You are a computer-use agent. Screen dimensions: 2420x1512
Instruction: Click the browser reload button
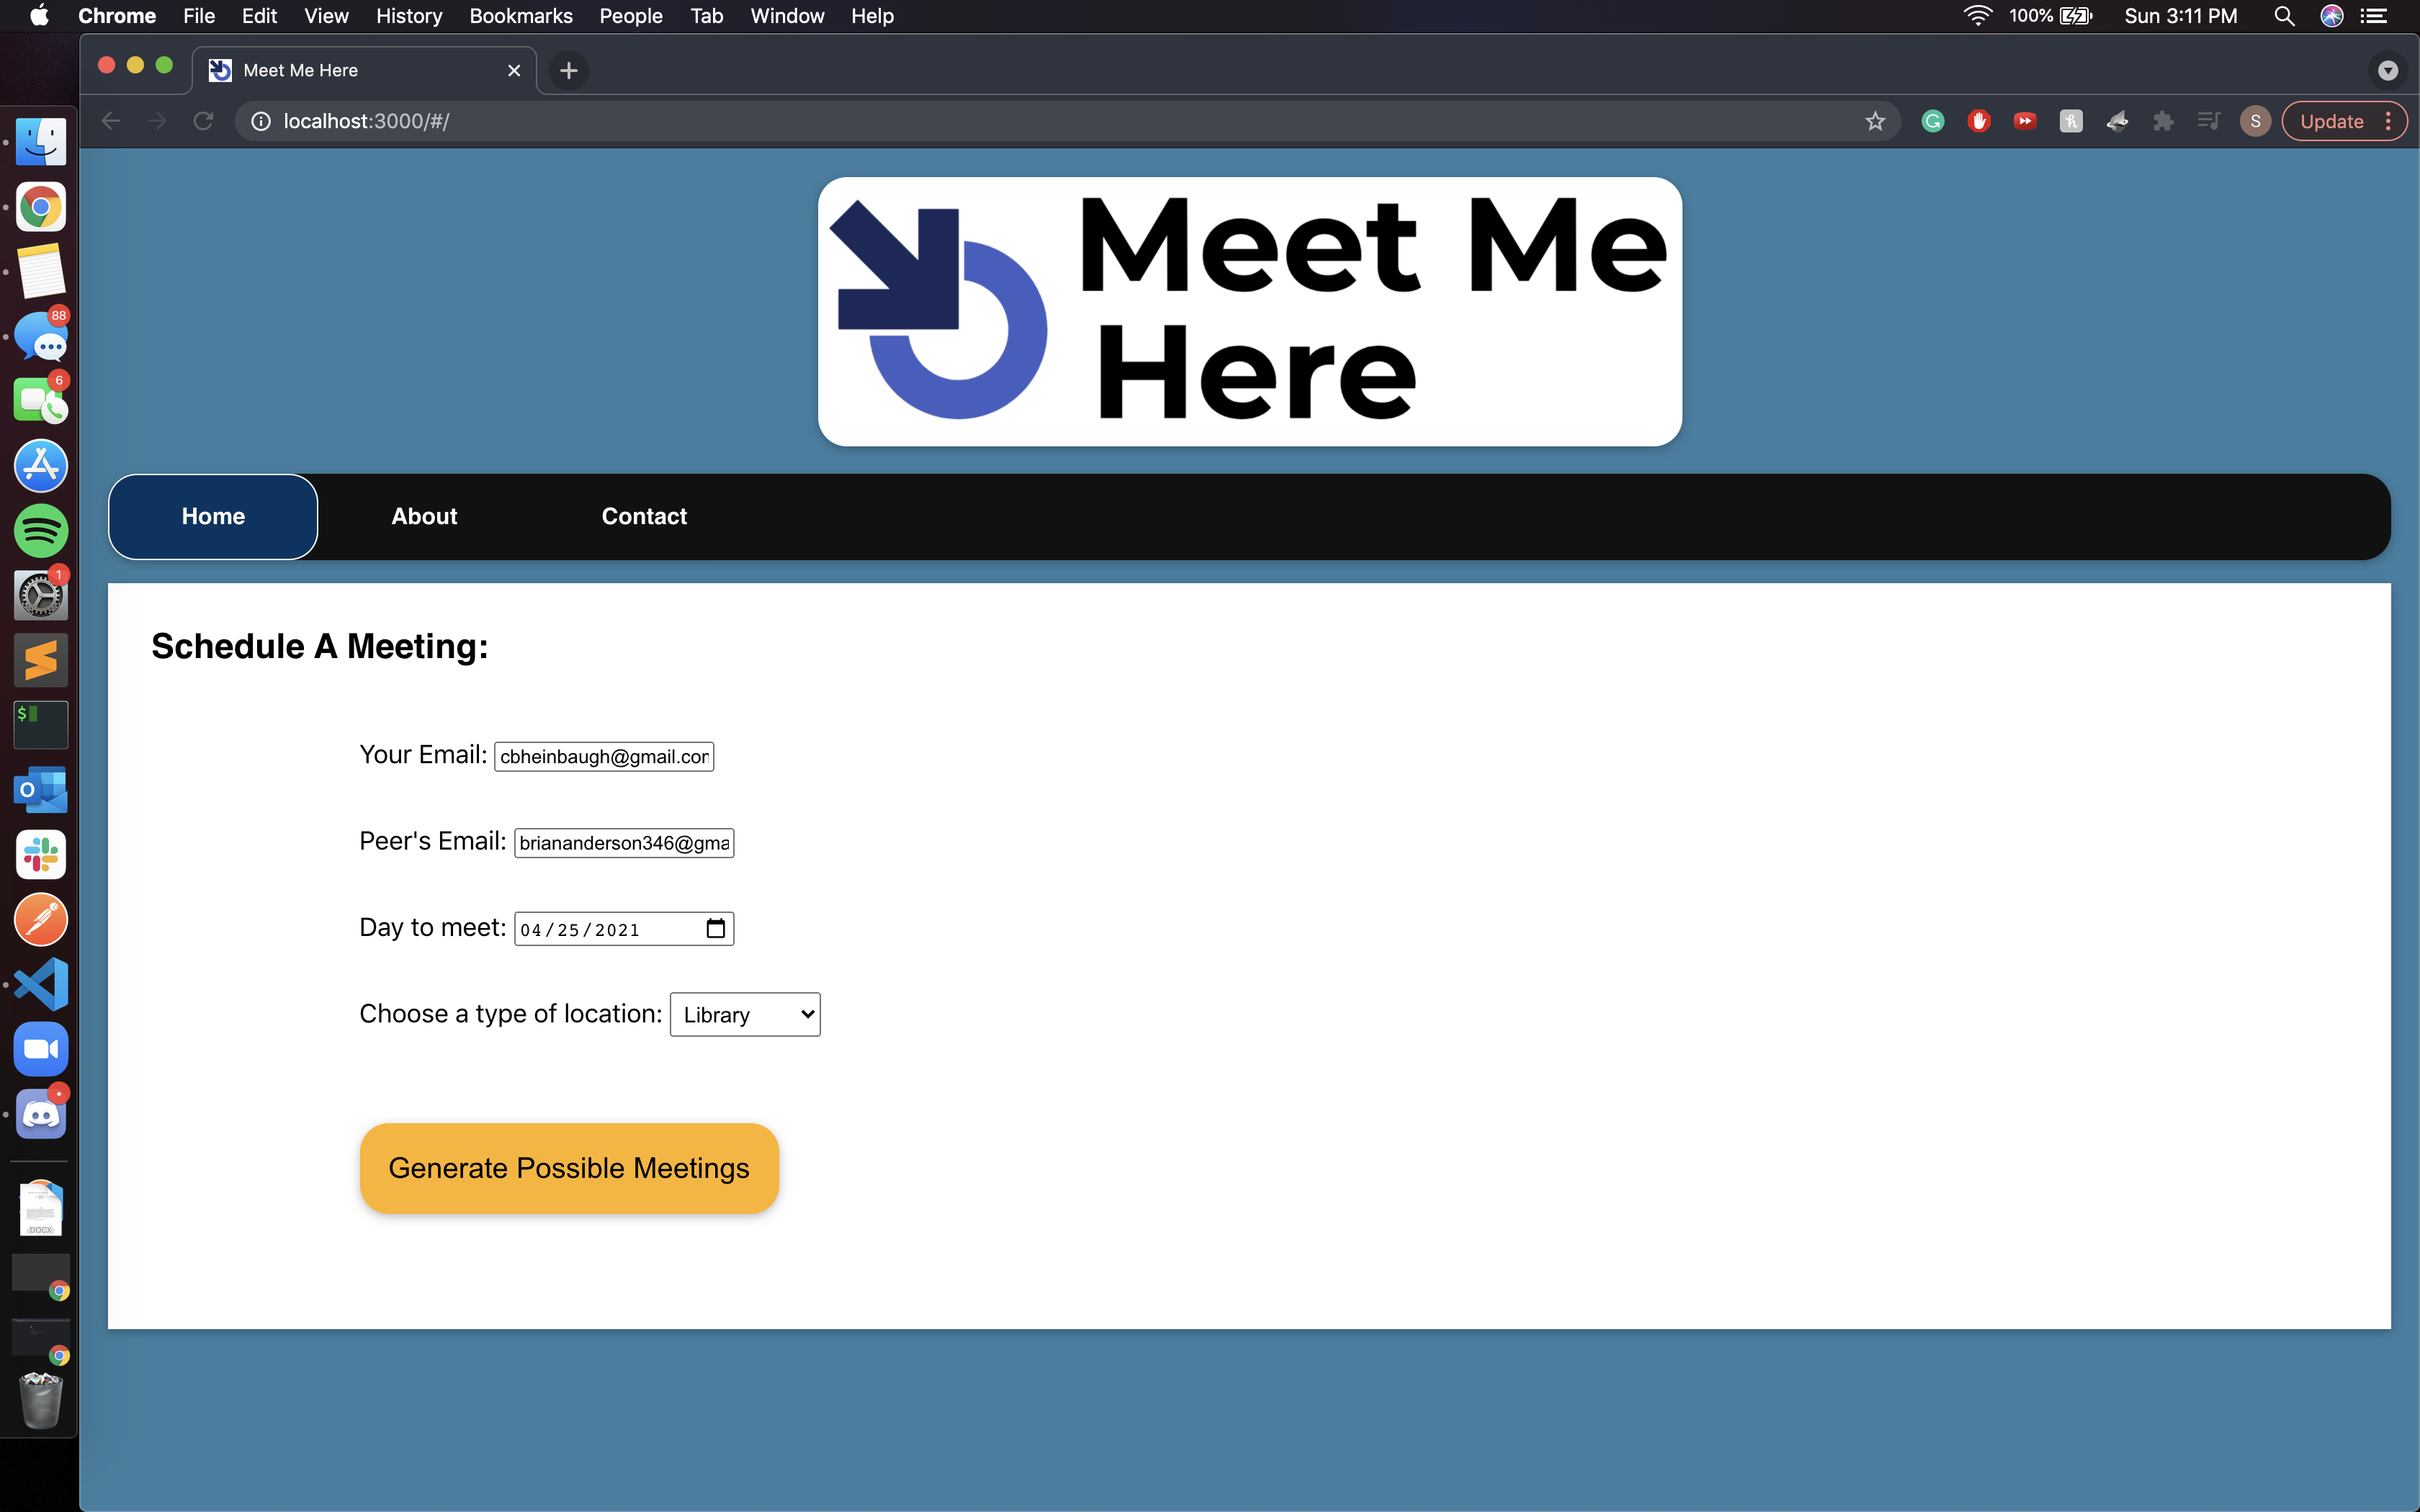coord(203,121)
